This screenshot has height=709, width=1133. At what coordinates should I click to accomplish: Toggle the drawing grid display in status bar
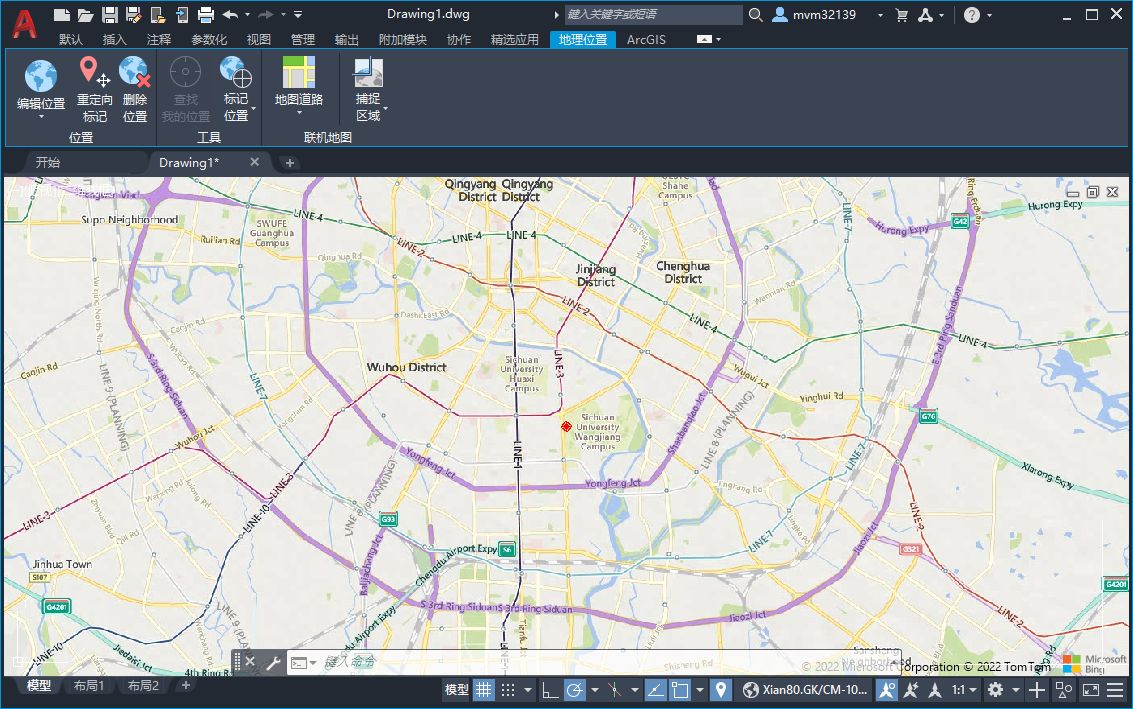pyautogui.click(x=483, y=689)
